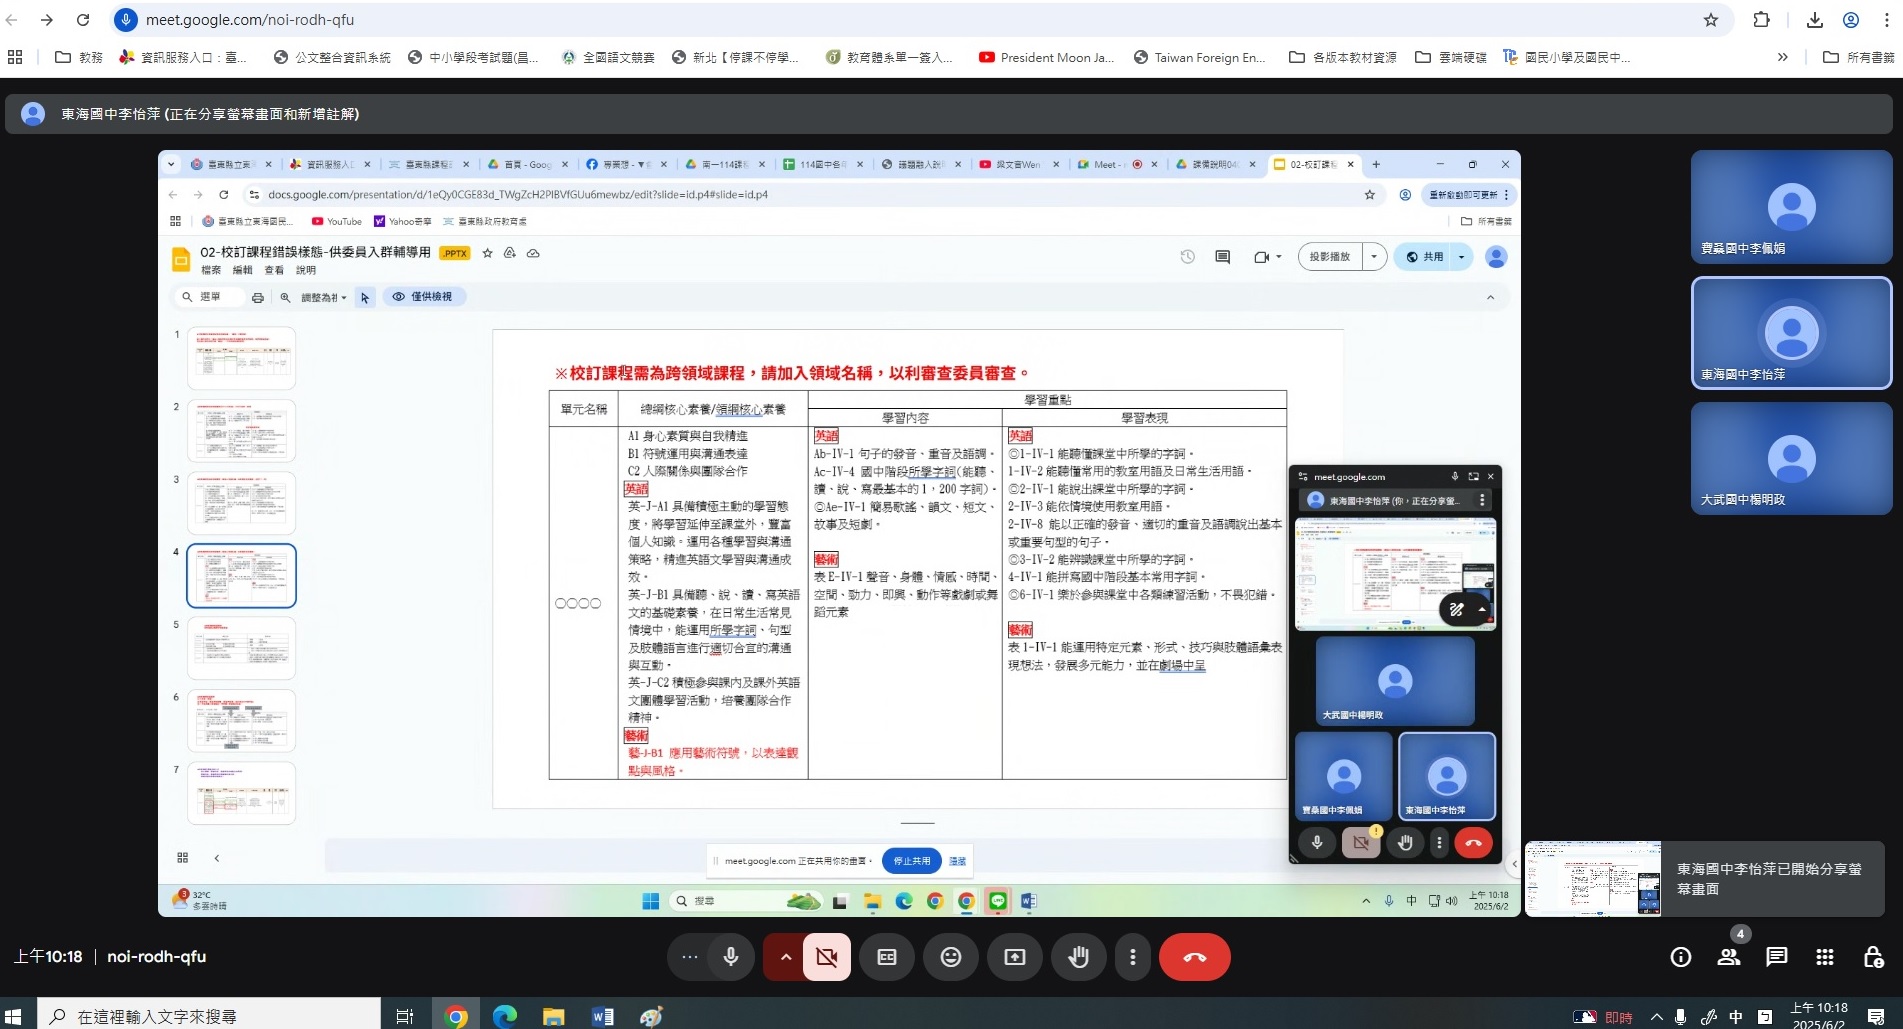
Task: Reload the Meet page
Action: [x=83, y=20]
